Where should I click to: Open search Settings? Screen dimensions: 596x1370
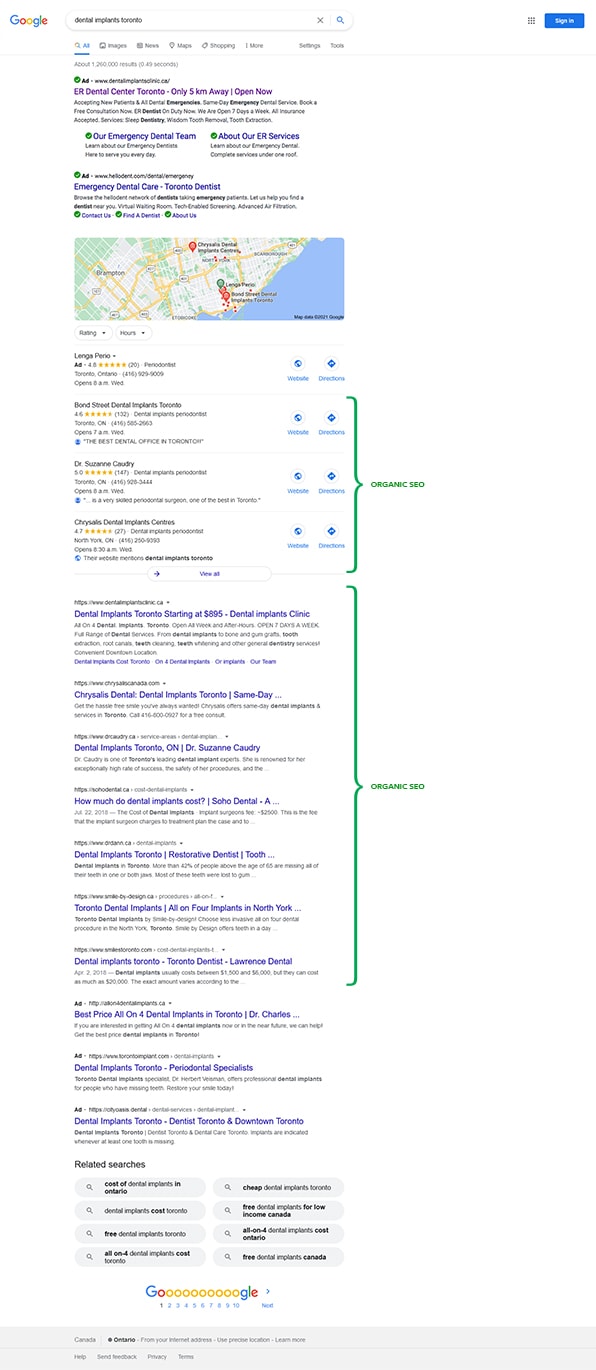point(310,46)
